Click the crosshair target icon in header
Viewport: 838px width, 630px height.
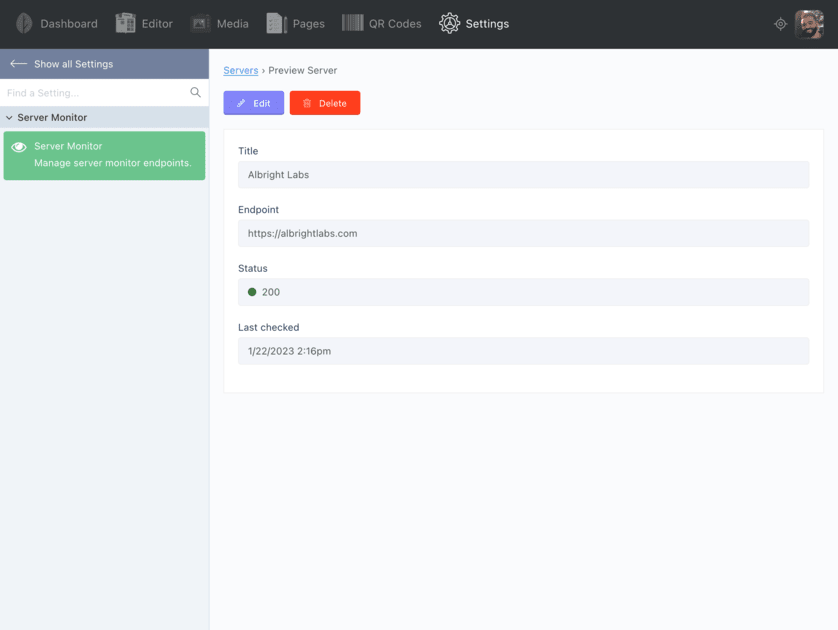[x=780, y=24]
